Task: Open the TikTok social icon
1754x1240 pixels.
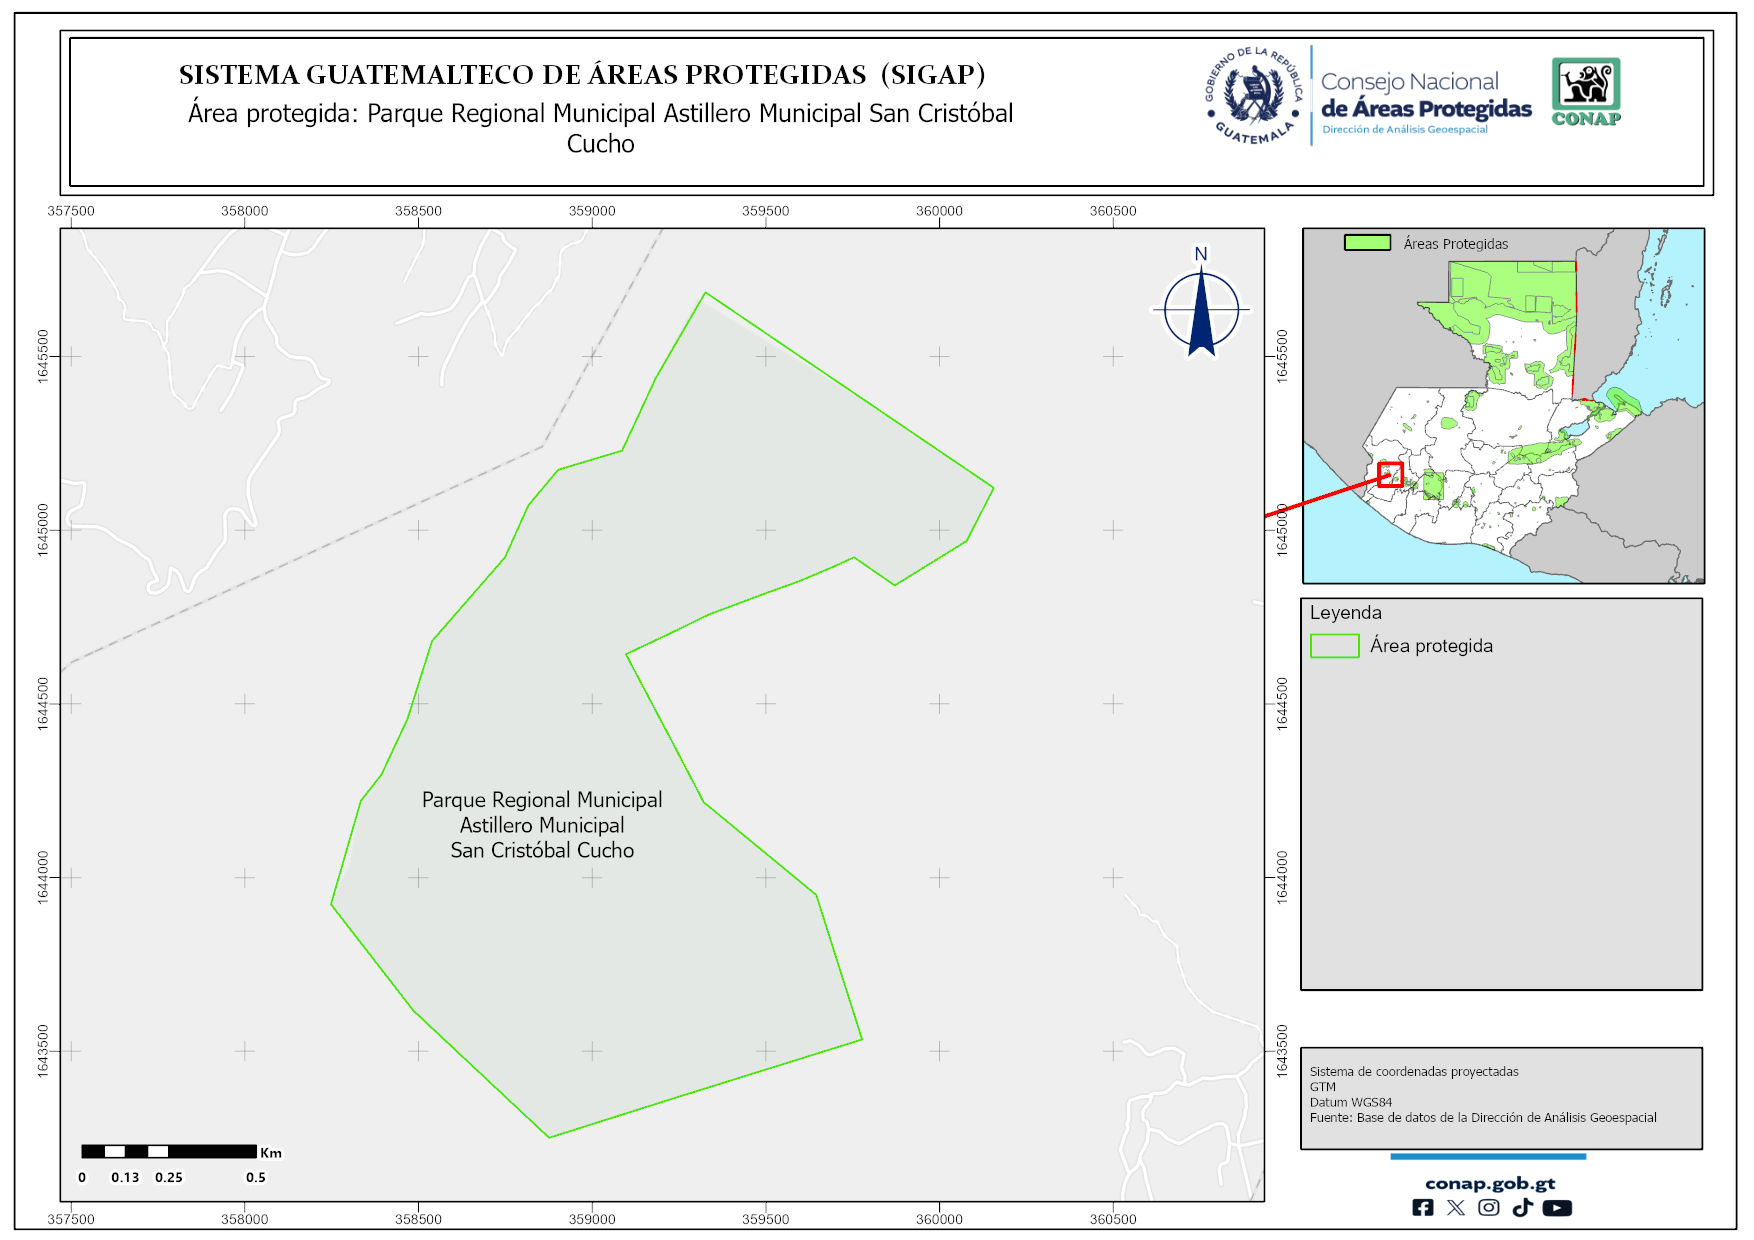Action: [1522, 1208]
